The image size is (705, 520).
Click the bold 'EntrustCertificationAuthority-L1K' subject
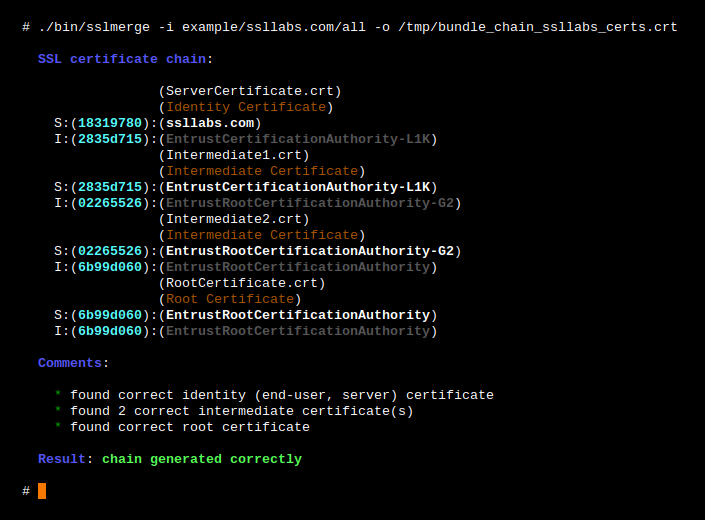(x=298, y=187)
